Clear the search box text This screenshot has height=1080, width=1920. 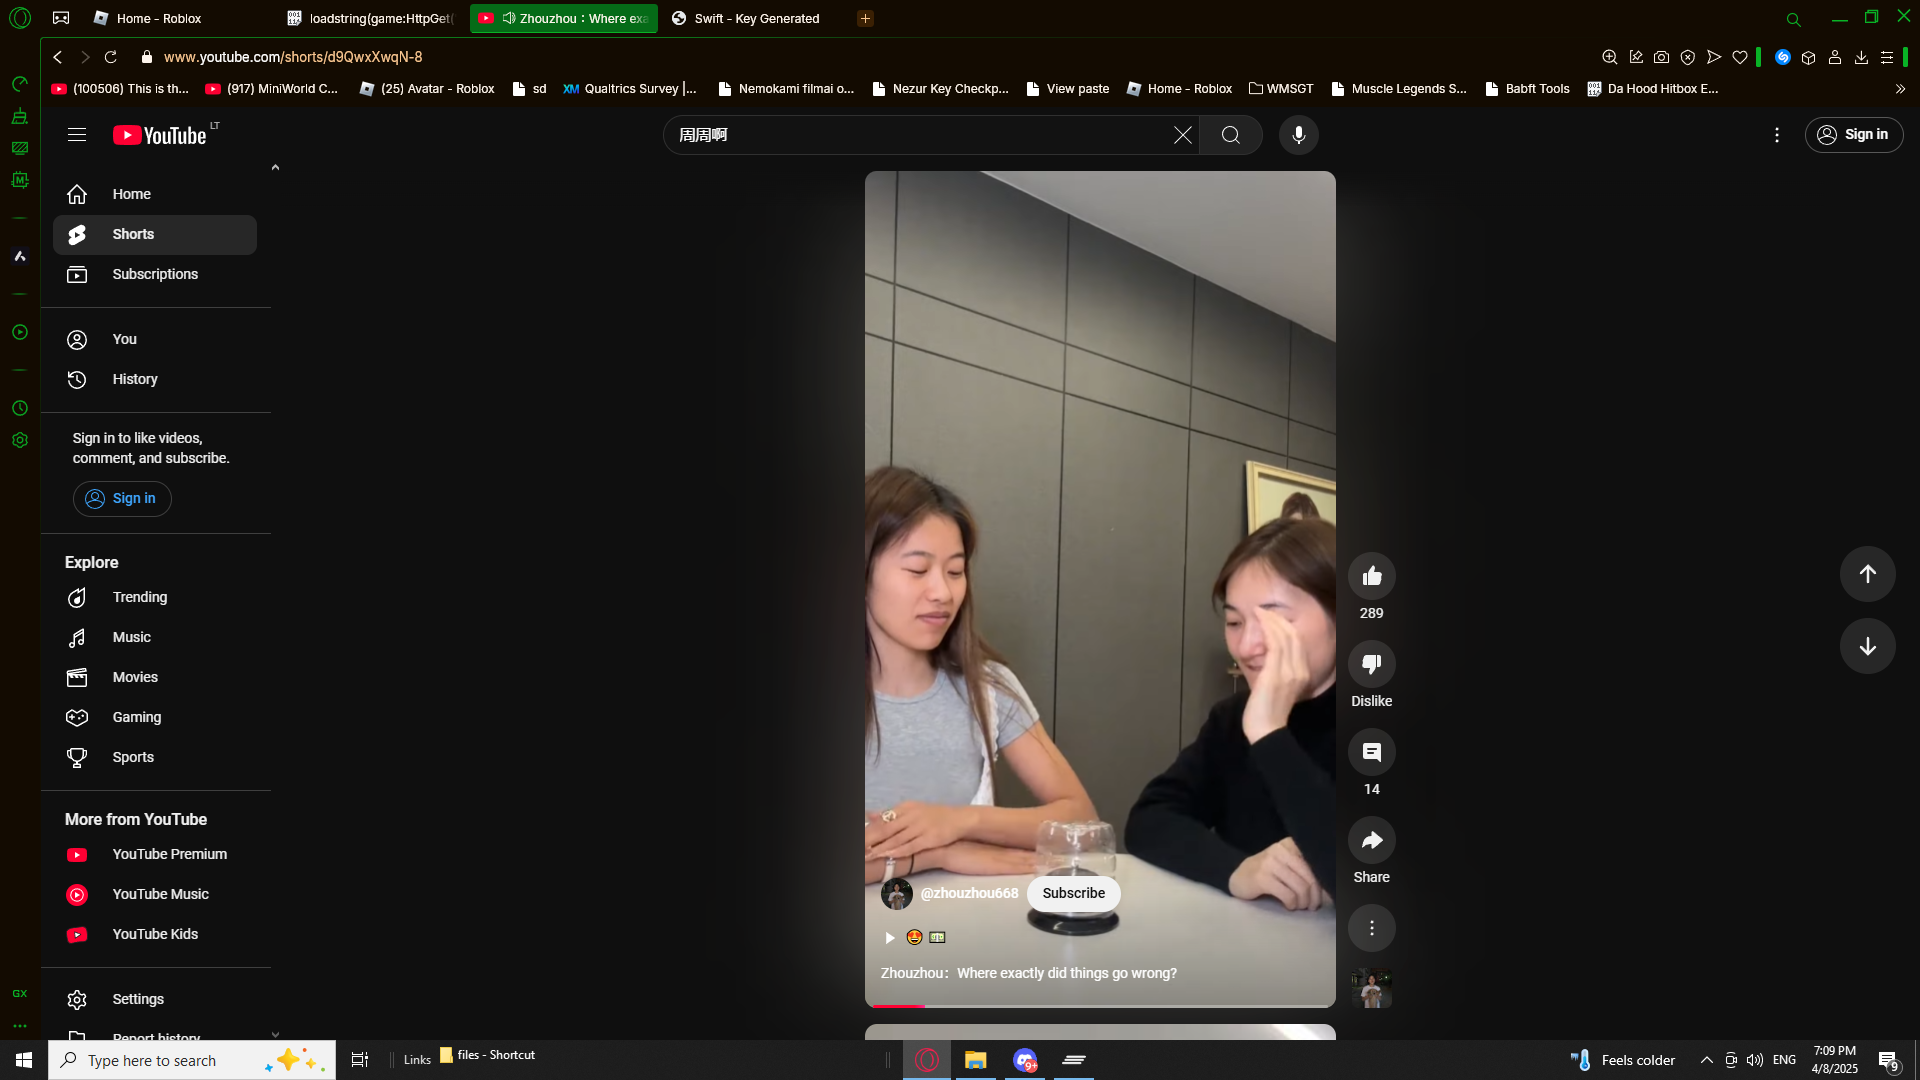pyautogui.click(x=1182, y=135)
